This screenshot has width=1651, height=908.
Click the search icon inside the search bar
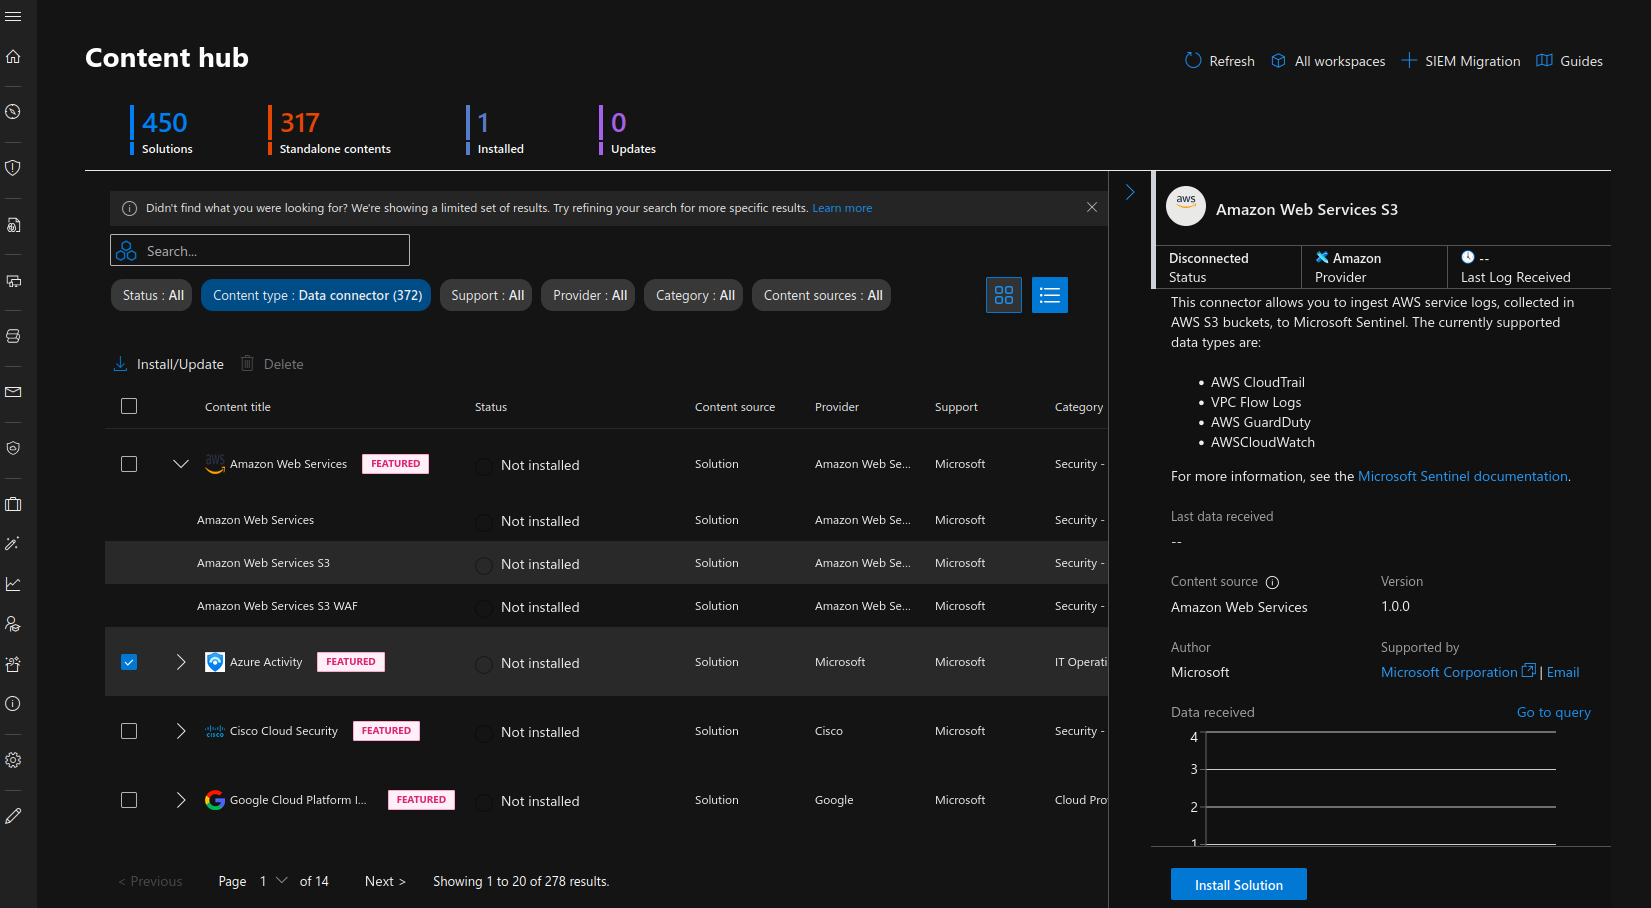coord(126,250)
